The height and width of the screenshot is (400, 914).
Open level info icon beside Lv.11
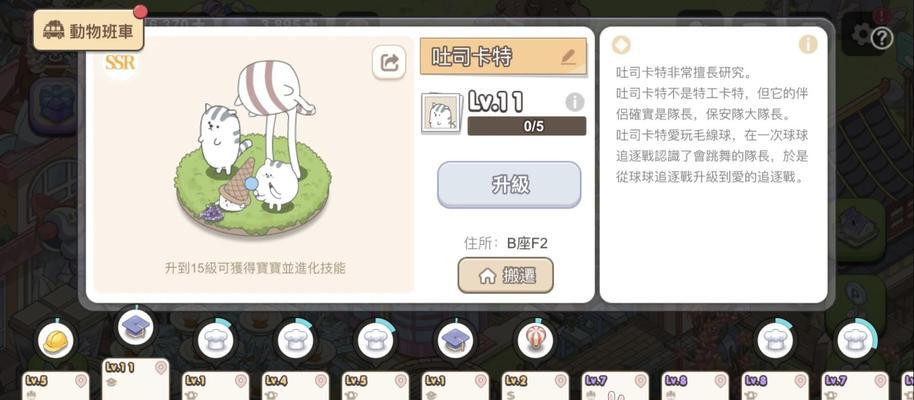coord(575,102)
